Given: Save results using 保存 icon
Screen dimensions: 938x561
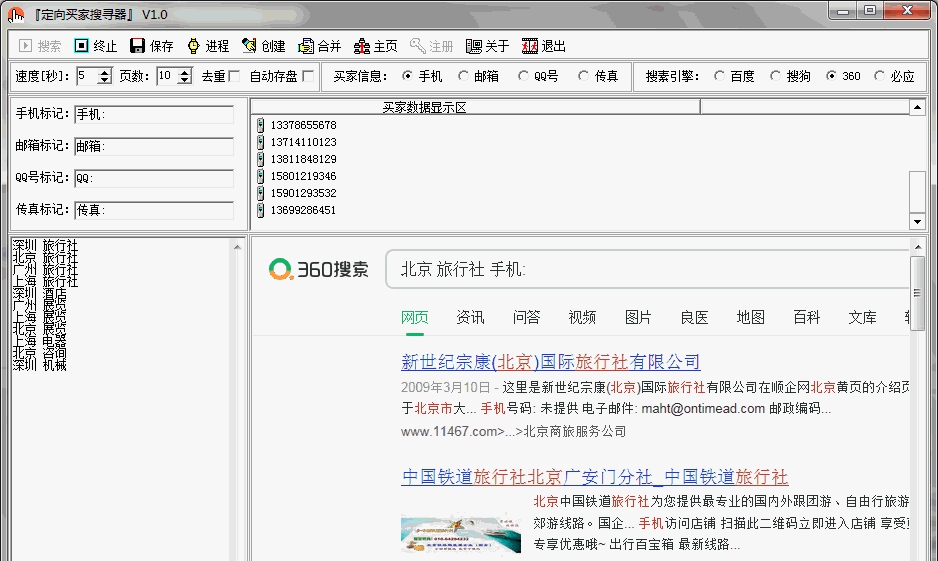Looking at the screenshot, I should coord(138,46).
